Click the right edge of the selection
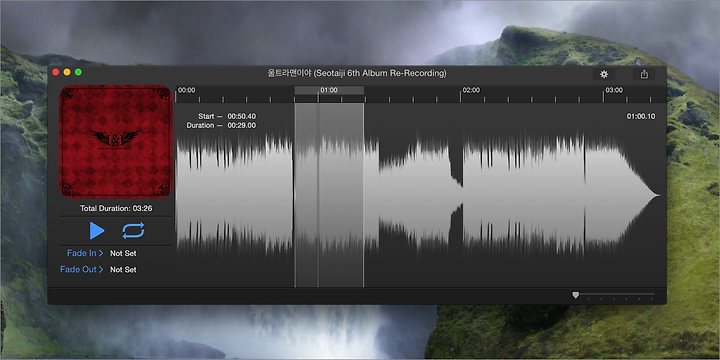Viewport: 720px width, 360px height. pyautogui.click(x=364, y=195)
